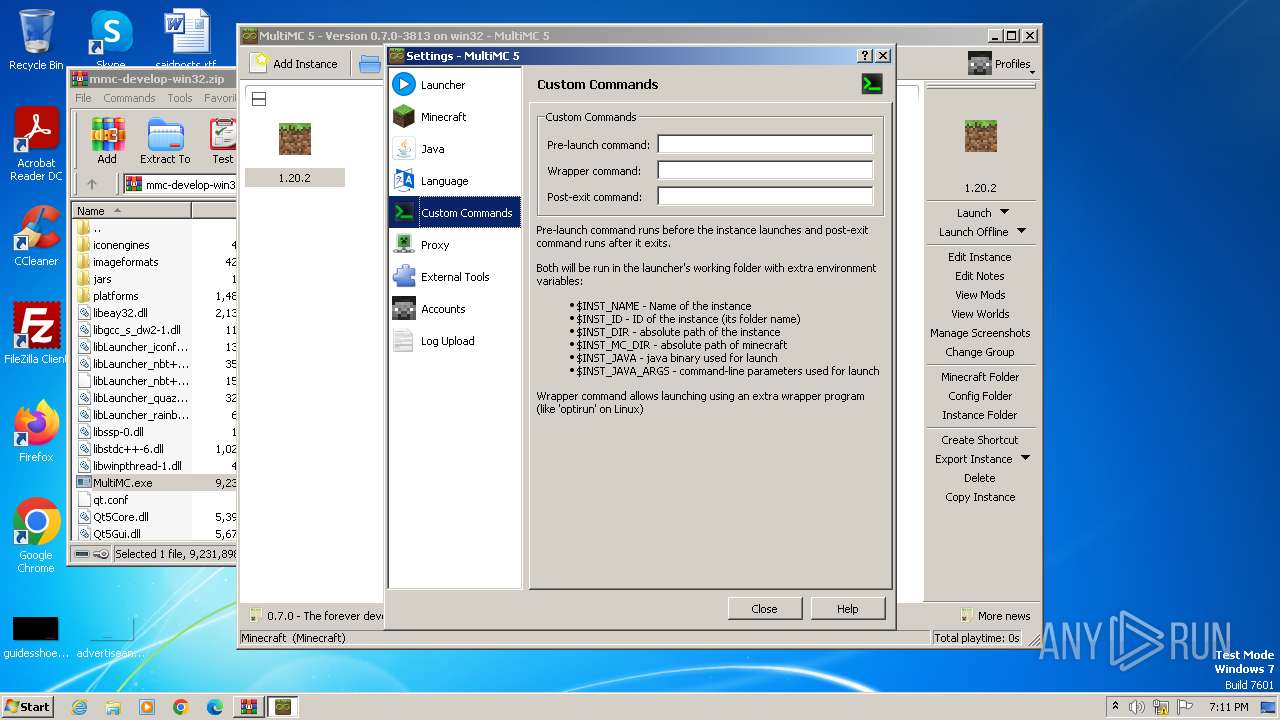The image size is (1280, 720).
Task: Expand the Launch Offline dropdown arrow
Action: coord(1021,231)
